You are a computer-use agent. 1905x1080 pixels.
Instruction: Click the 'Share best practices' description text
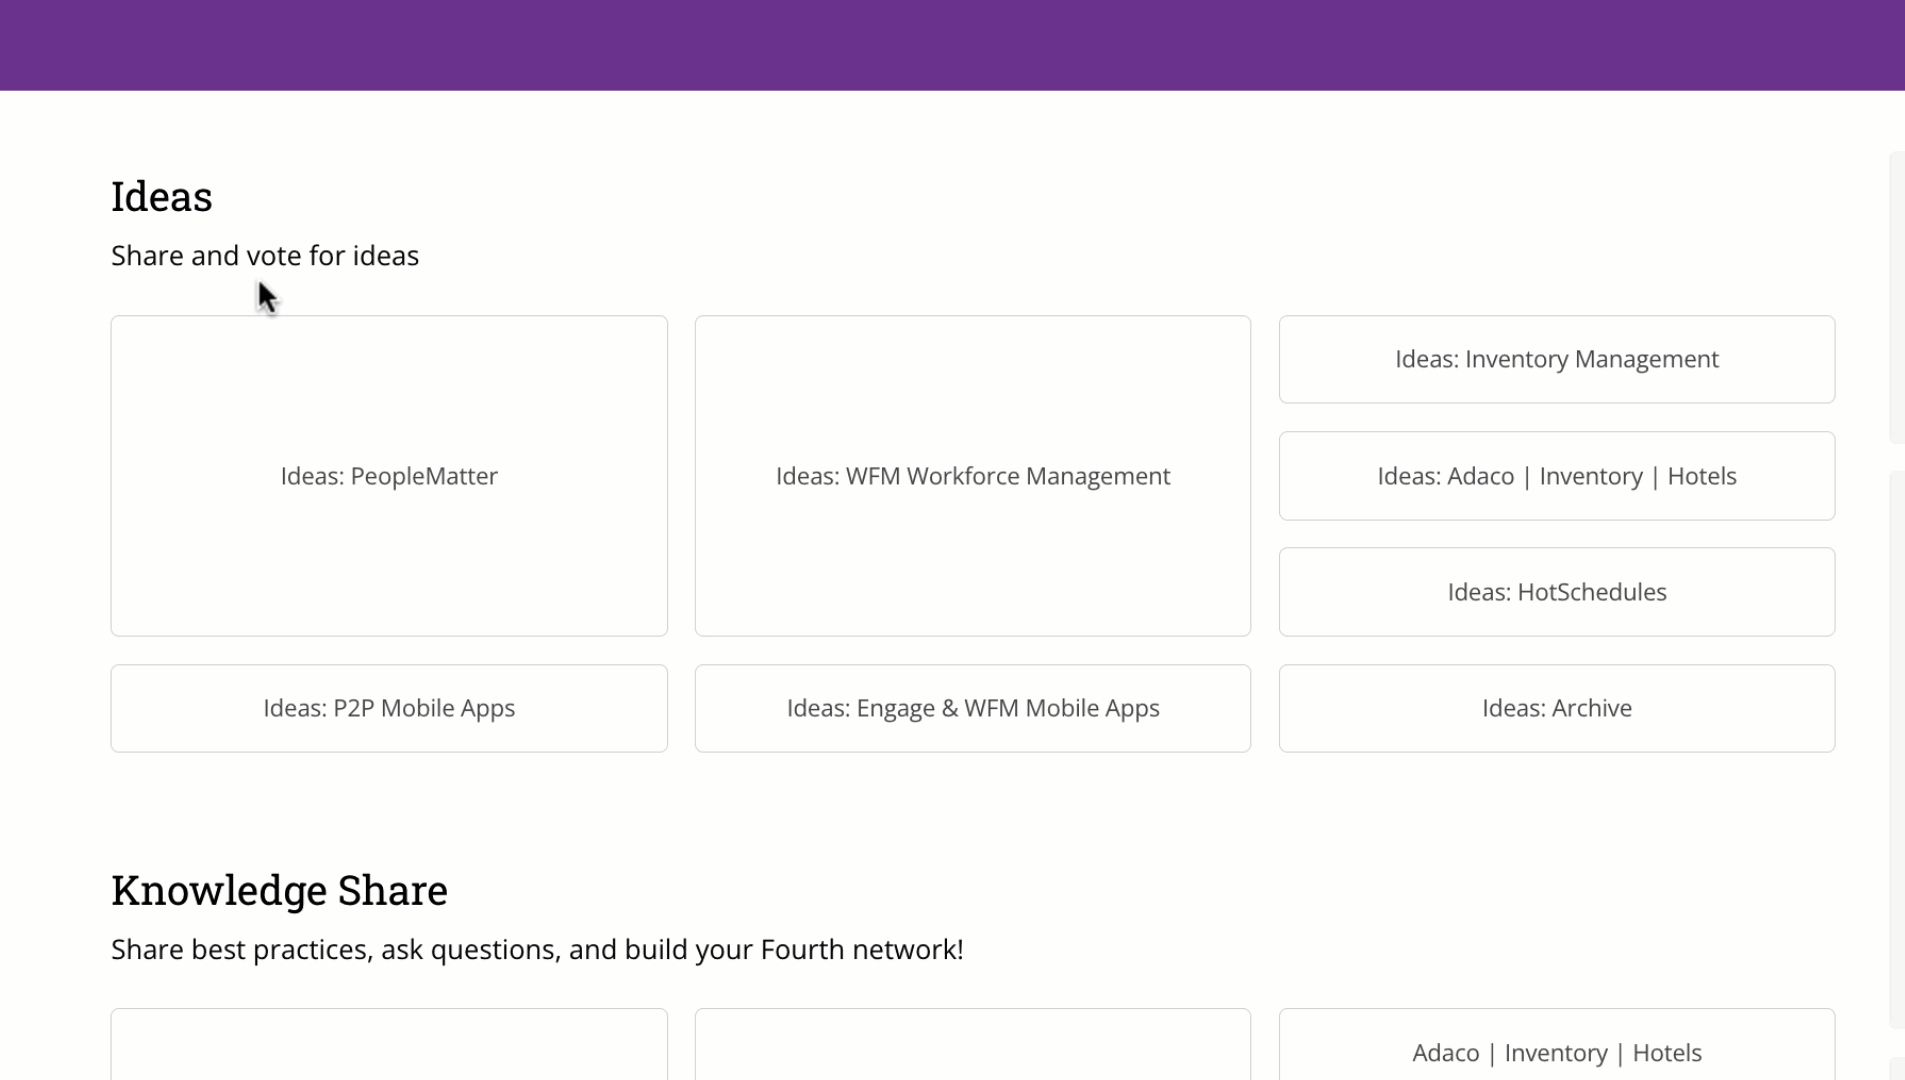537,950
